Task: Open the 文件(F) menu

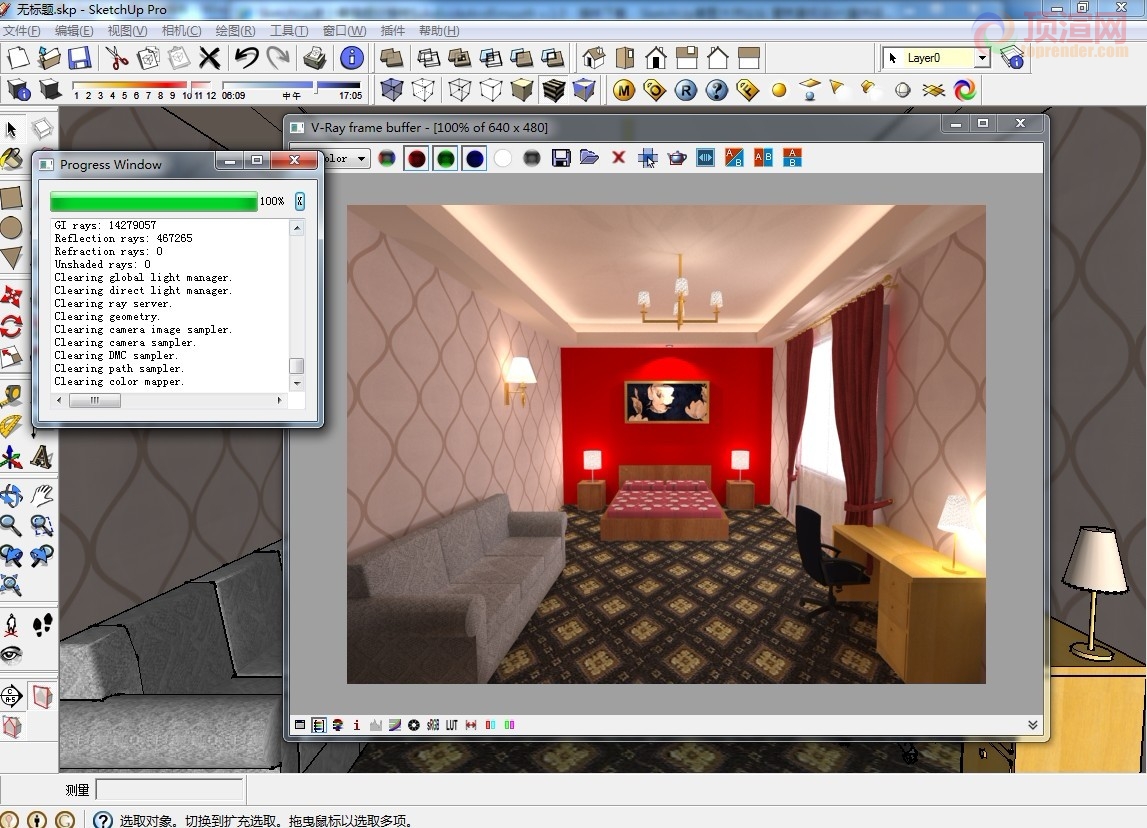Action: click(x=21, y=31)
